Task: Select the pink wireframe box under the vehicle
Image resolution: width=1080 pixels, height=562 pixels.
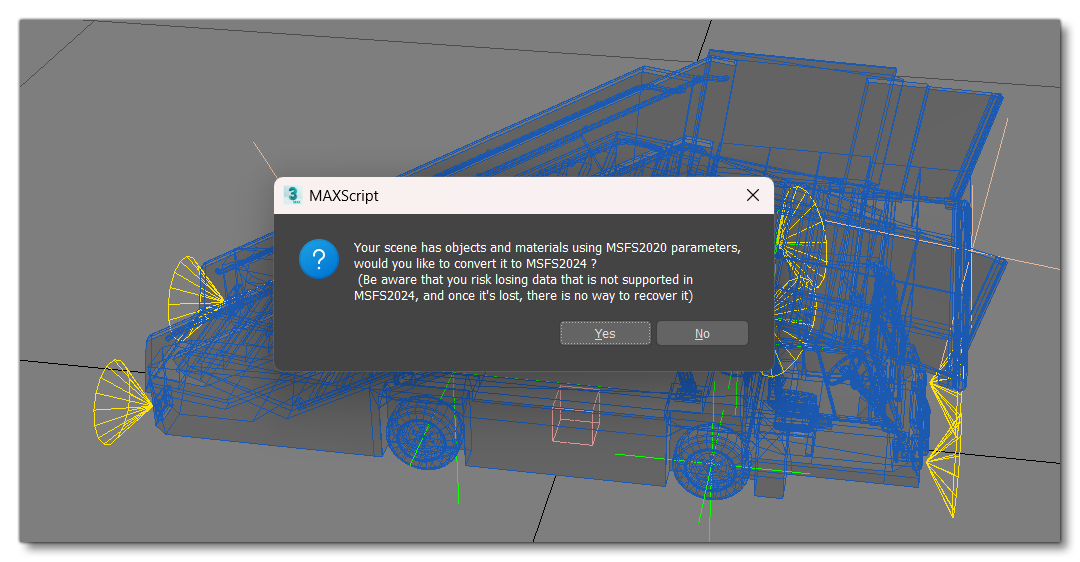Action: (576, 416)
